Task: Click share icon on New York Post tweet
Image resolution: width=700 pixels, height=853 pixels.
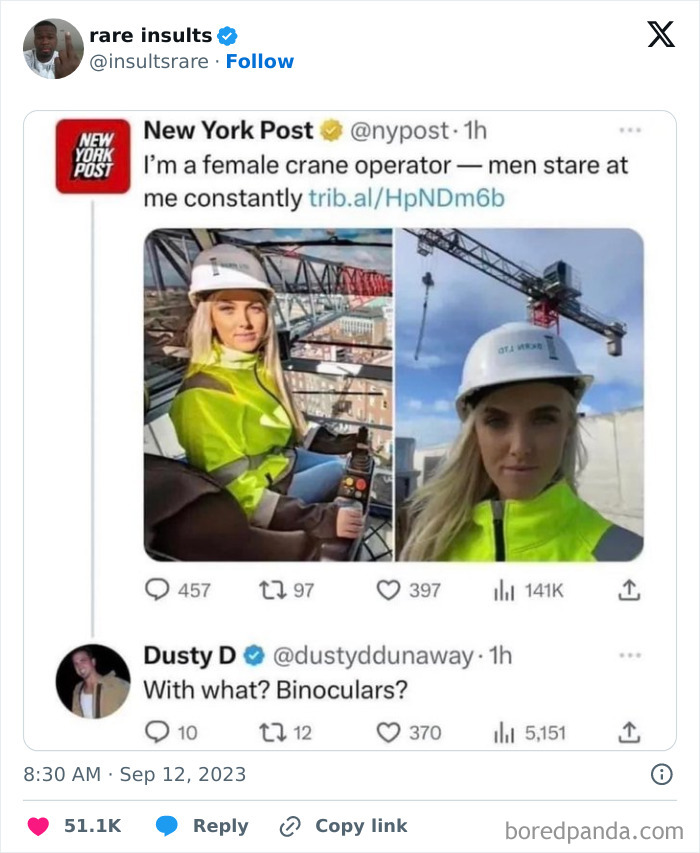Action: [629, 590]
